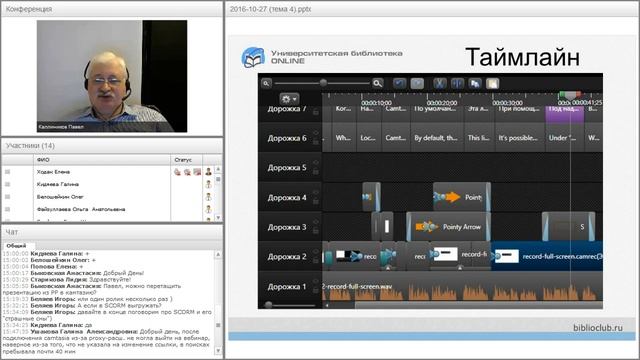This screenshot has width=640, height=360.
Task: Click the Университетская библиотека ONLINE logo
Action: (322, 57)
